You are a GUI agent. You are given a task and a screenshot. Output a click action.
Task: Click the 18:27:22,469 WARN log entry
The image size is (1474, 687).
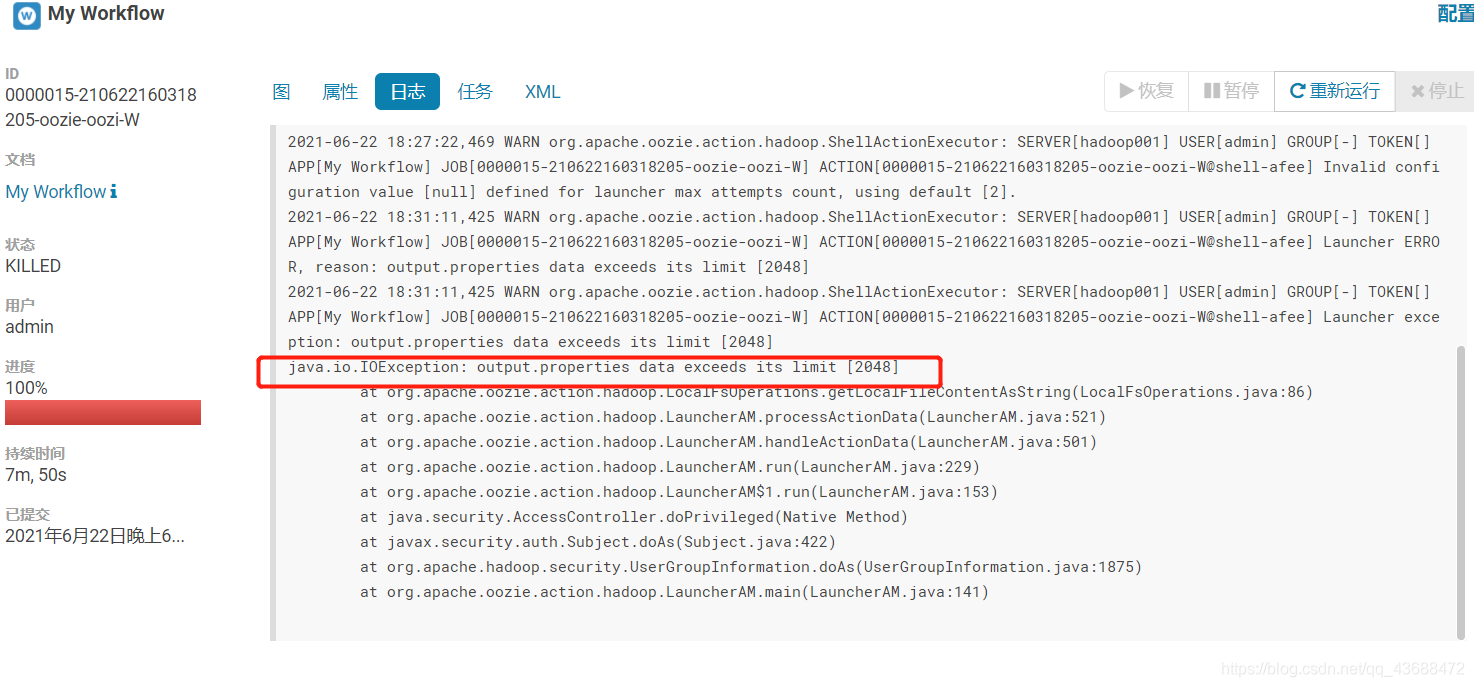point(864,166)
